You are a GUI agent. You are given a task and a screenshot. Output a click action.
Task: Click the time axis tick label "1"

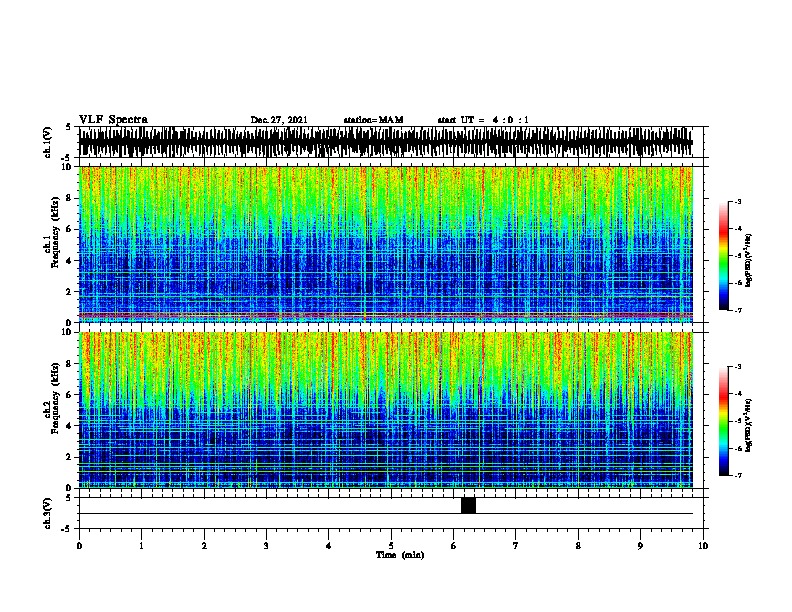[141, 545]
